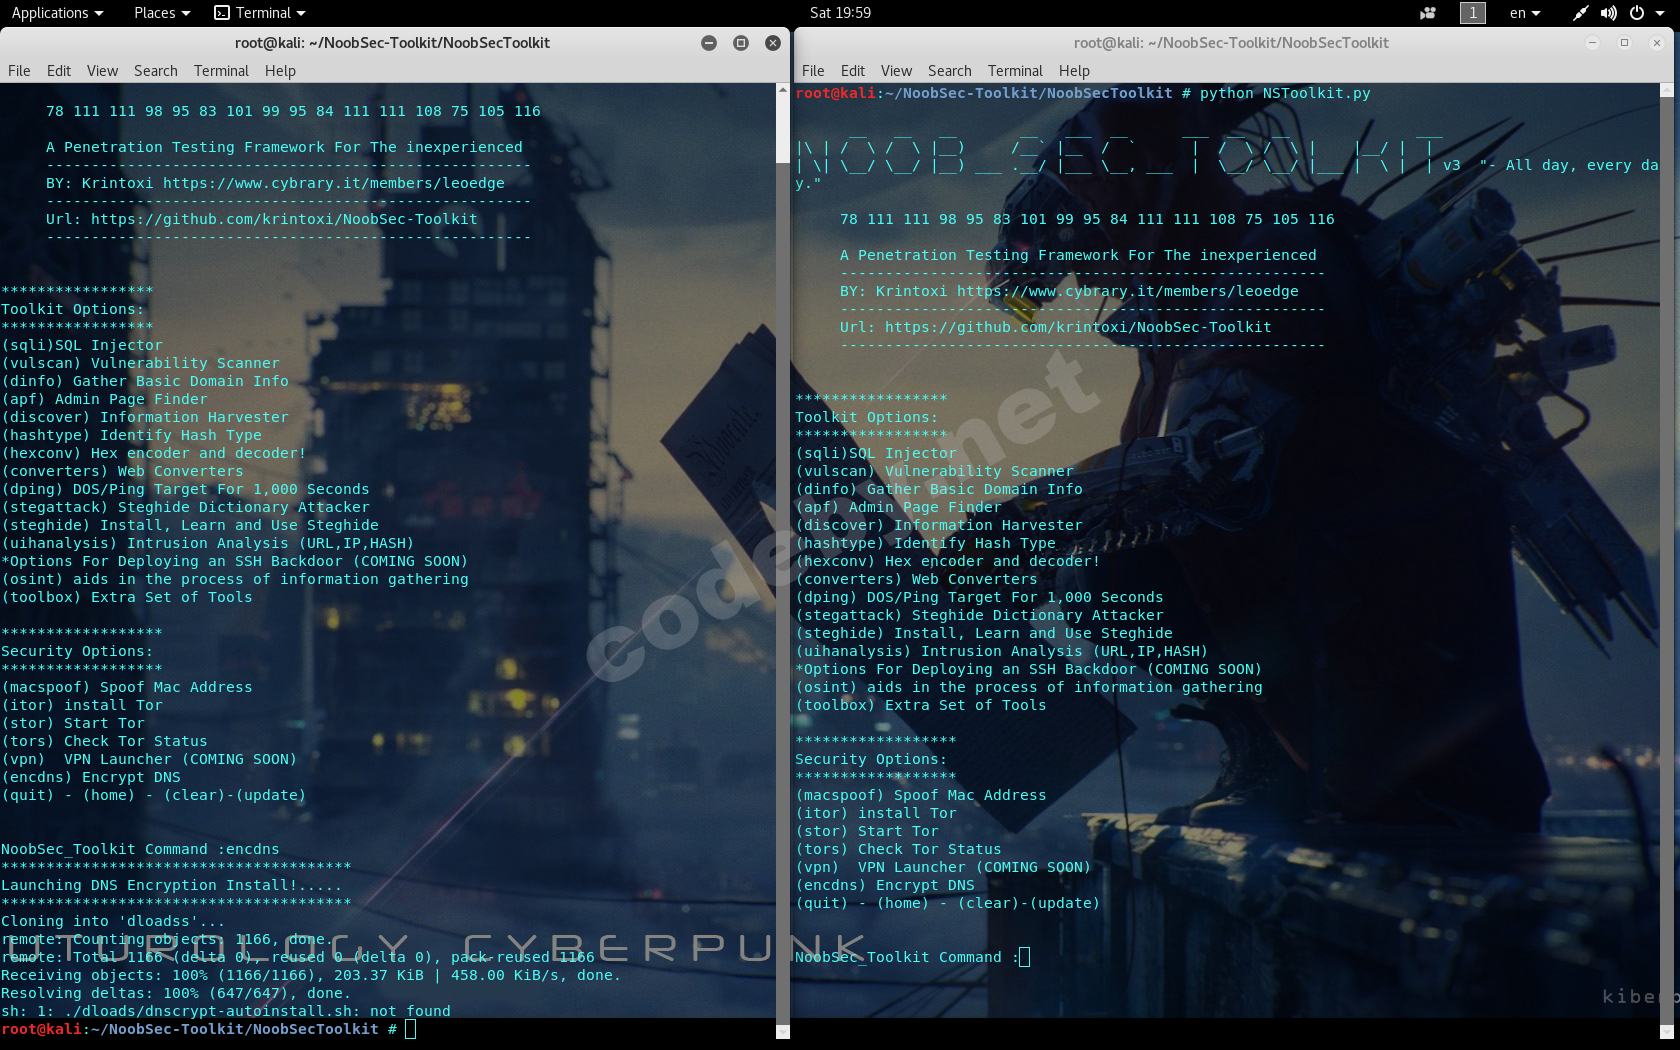Click the volume speaker icon

[1608, 13]
